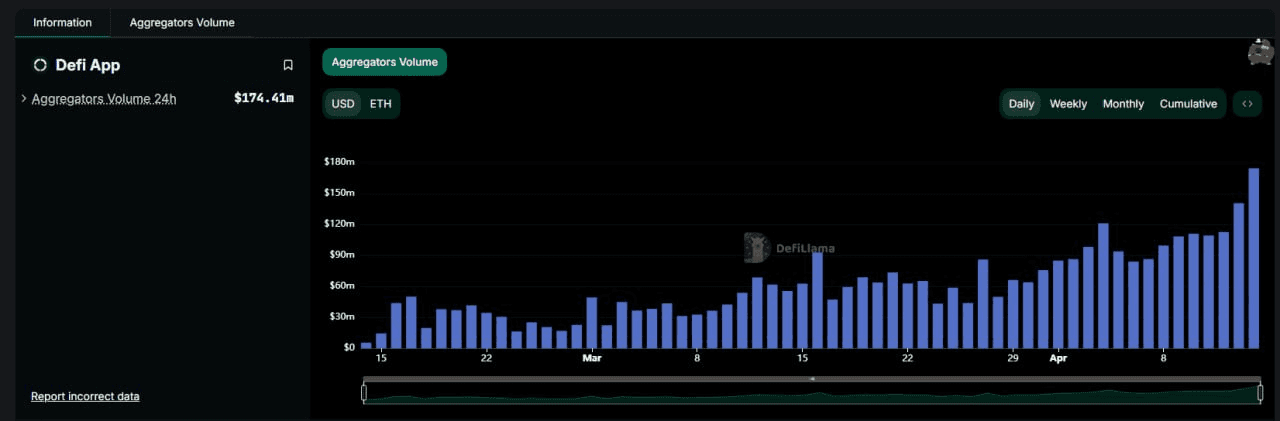This screenshot has width=1280, height=421.
Task: Click the Apr x-axis label
Action: point(1058,358)
